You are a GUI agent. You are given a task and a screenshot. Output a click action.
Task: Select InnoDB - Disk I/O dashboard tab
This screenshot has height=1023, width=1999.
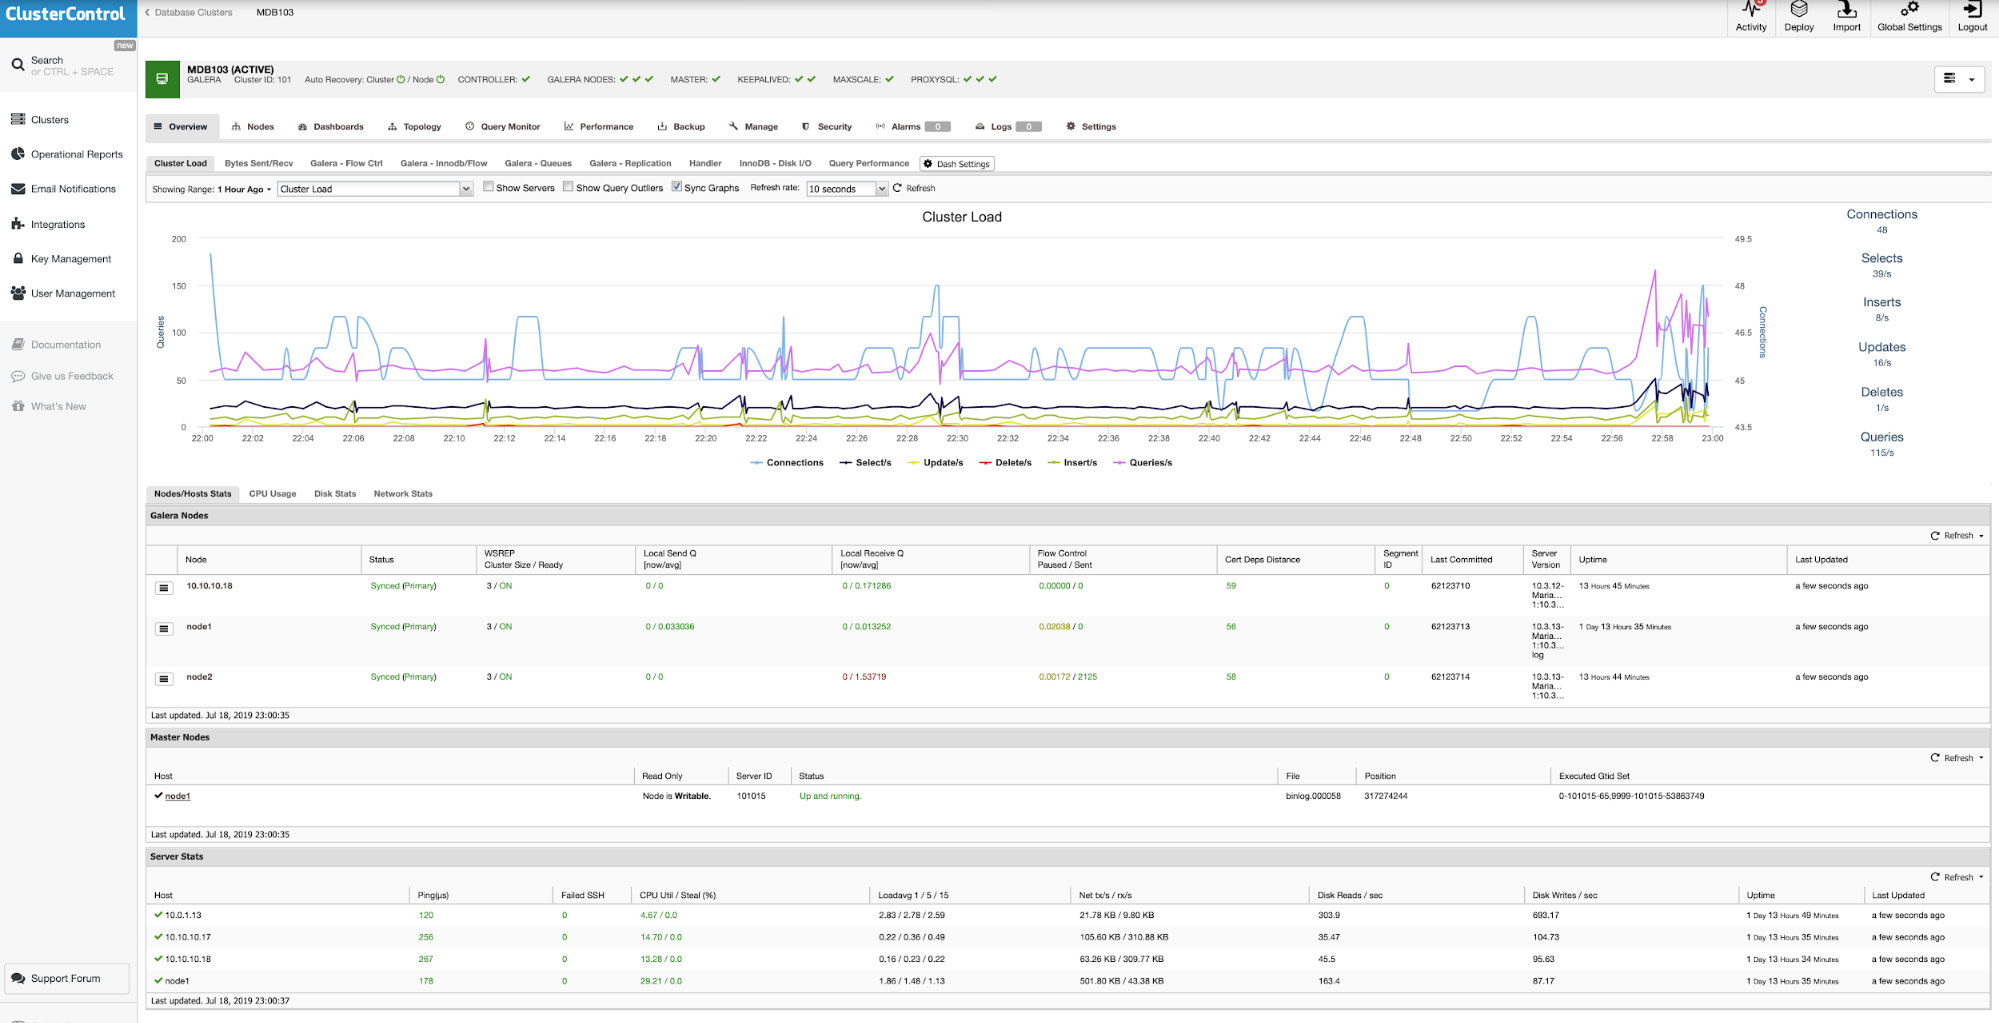(775, 163)
